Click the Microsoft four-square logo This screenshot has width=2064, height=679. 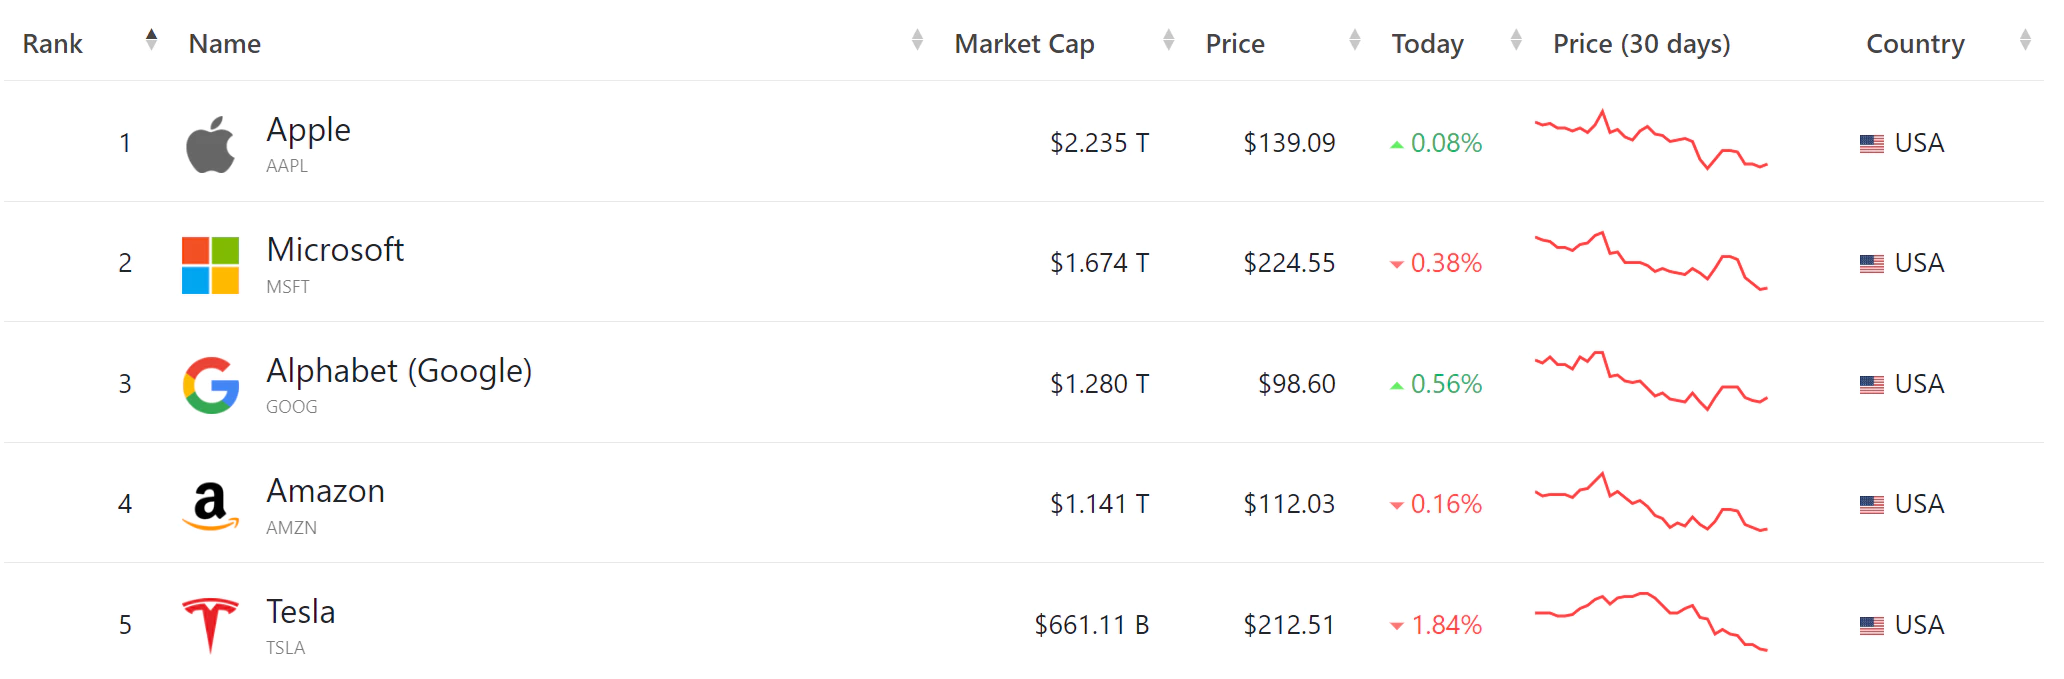click(x=210, y=265)
